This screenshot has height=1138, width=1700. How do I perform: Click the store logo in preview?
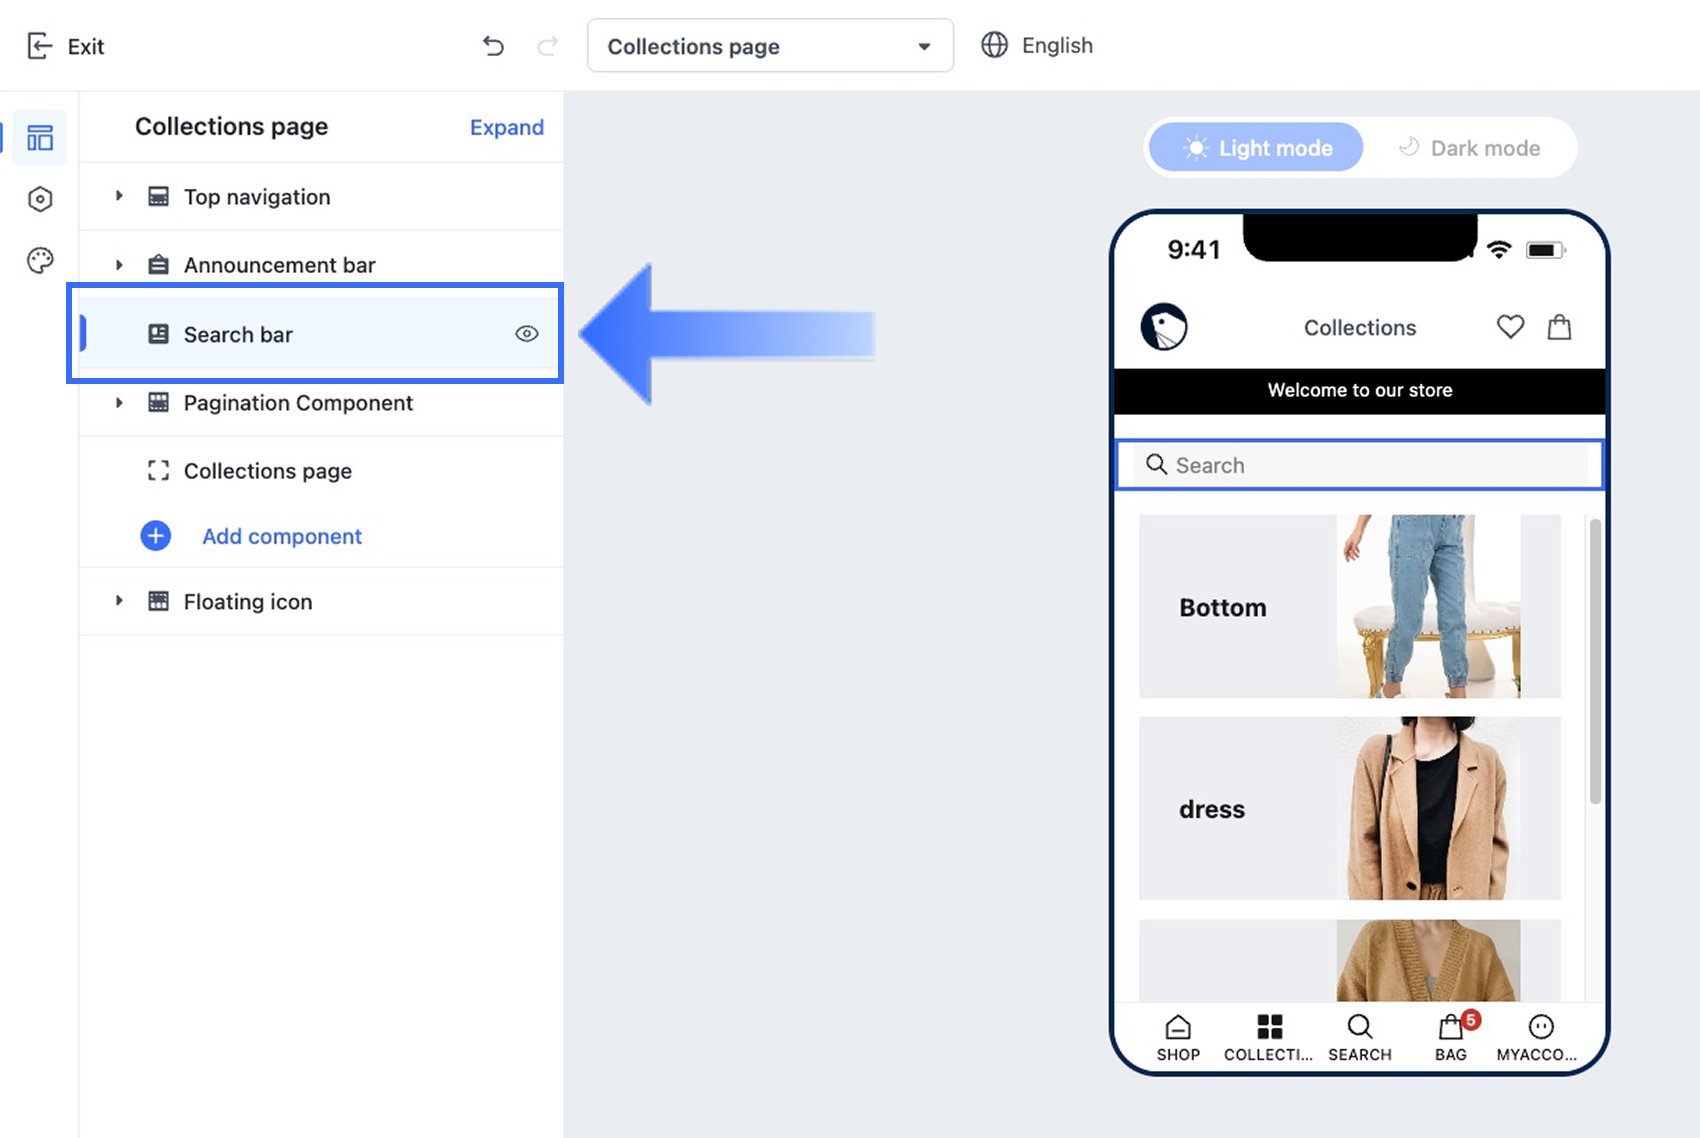(x=1164, y=327)
